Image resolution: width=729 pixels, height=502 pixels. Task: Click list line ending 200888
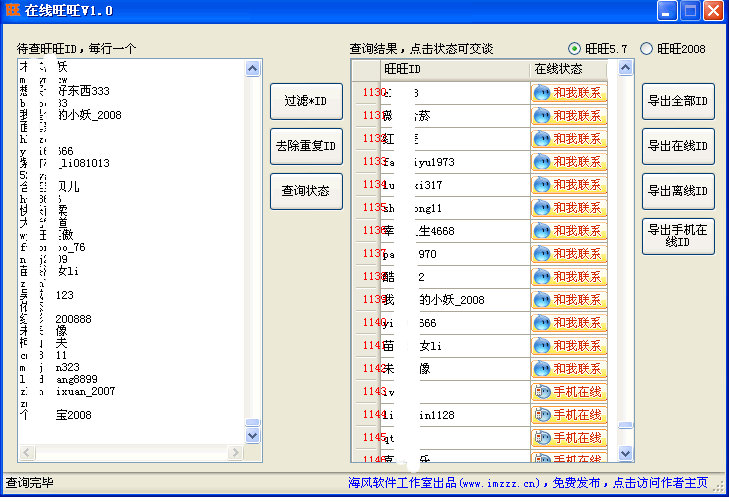pos(56,319)
